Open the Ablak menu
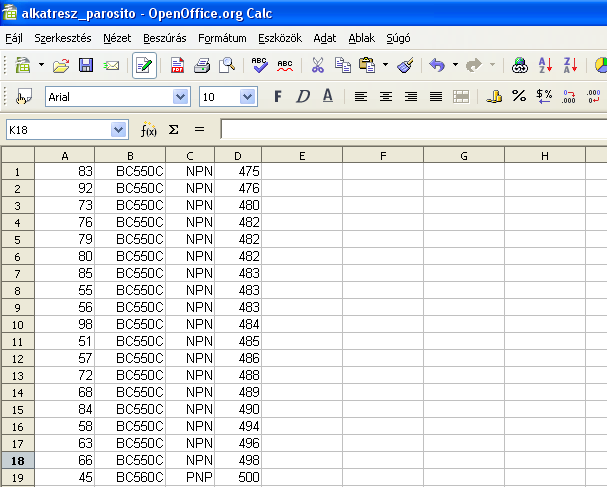The width and height of the screenshot is (607, 487). point(362,38)
